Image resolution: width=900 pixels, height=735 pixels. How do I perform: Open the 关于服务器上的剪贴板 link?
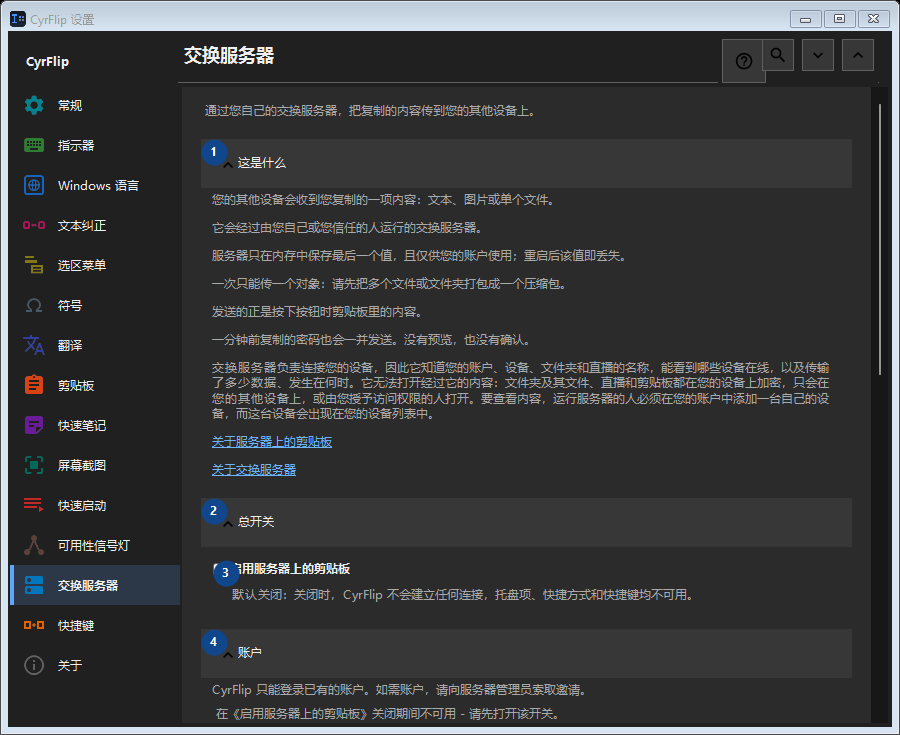coord(271,442)
